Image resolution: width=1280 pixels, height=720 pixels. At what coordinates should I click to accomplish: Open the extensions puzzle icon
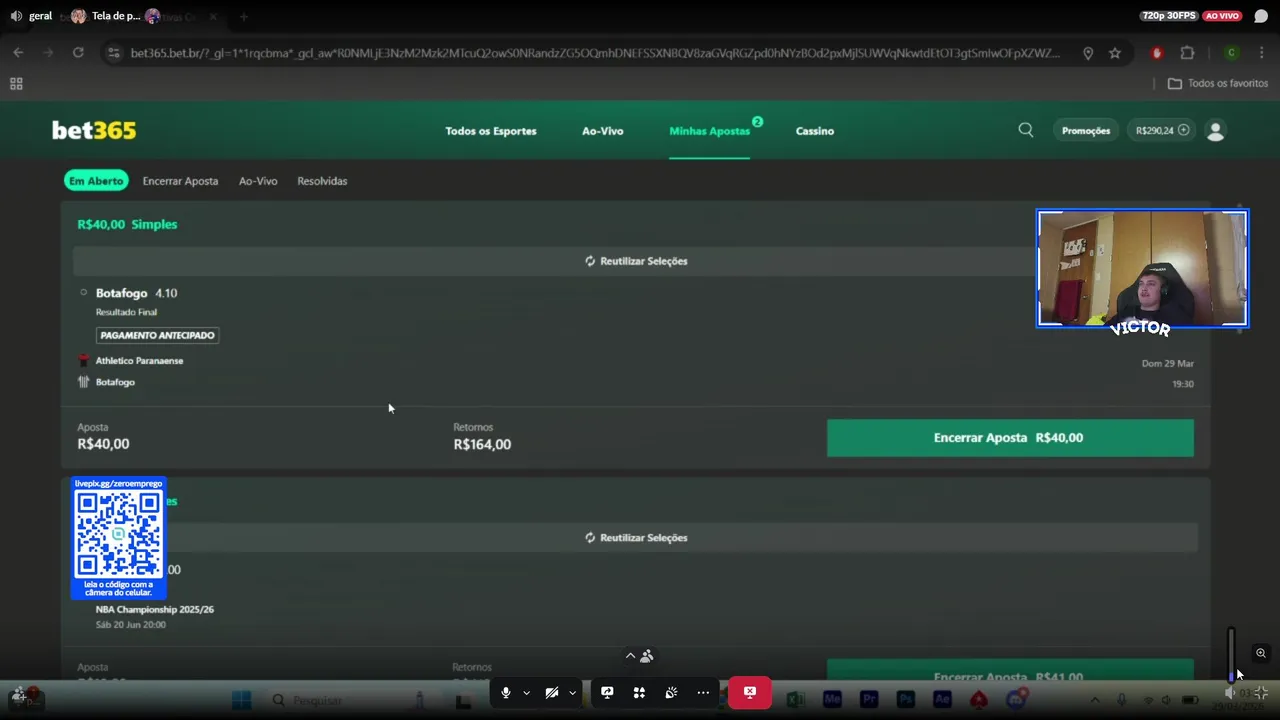click(x=1188, y=53)
